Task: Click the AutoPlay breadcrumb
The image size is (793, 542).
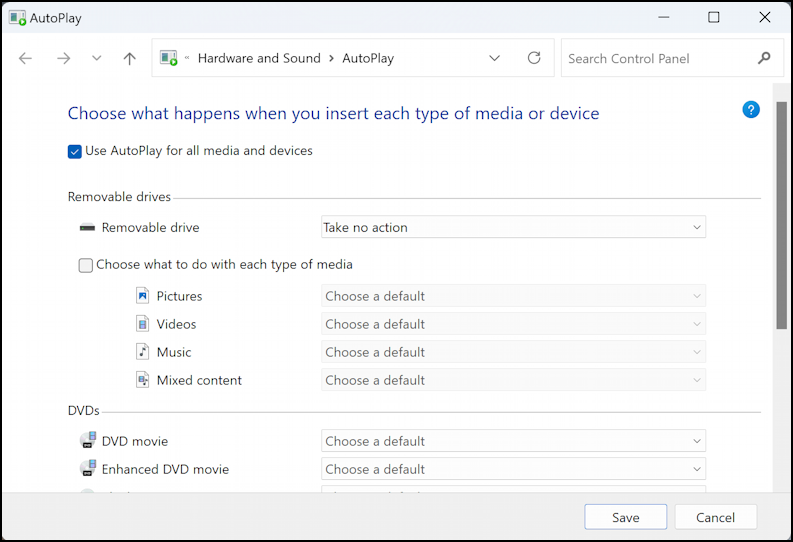Action: tap(368, 58)
